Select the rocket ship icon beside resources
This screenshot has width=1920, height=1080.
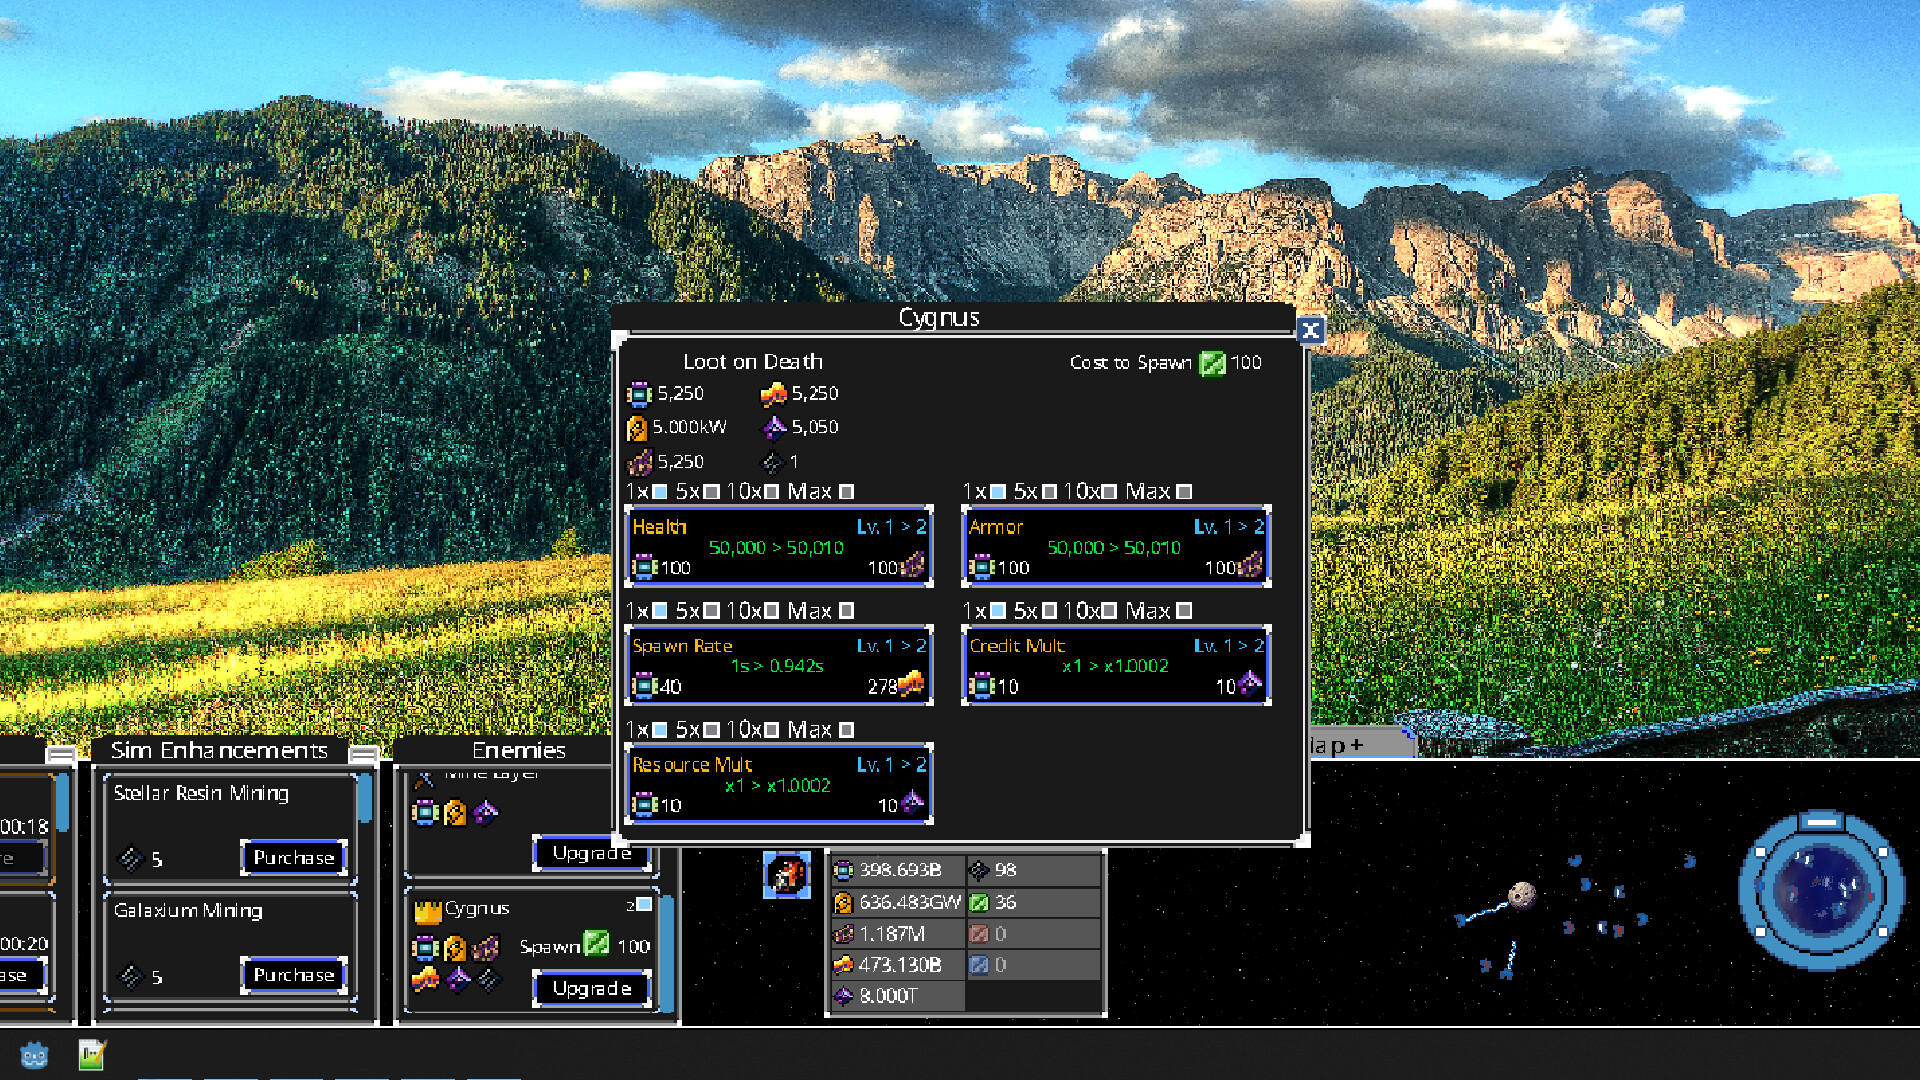[787, 875]
